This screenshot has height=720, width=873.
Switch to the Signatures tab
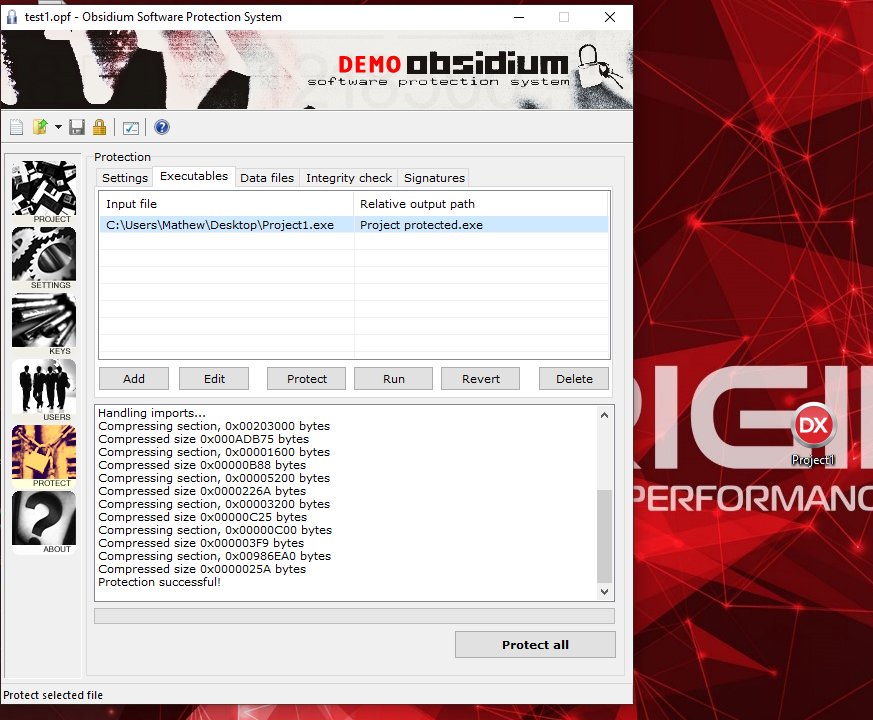coord(434,178)
